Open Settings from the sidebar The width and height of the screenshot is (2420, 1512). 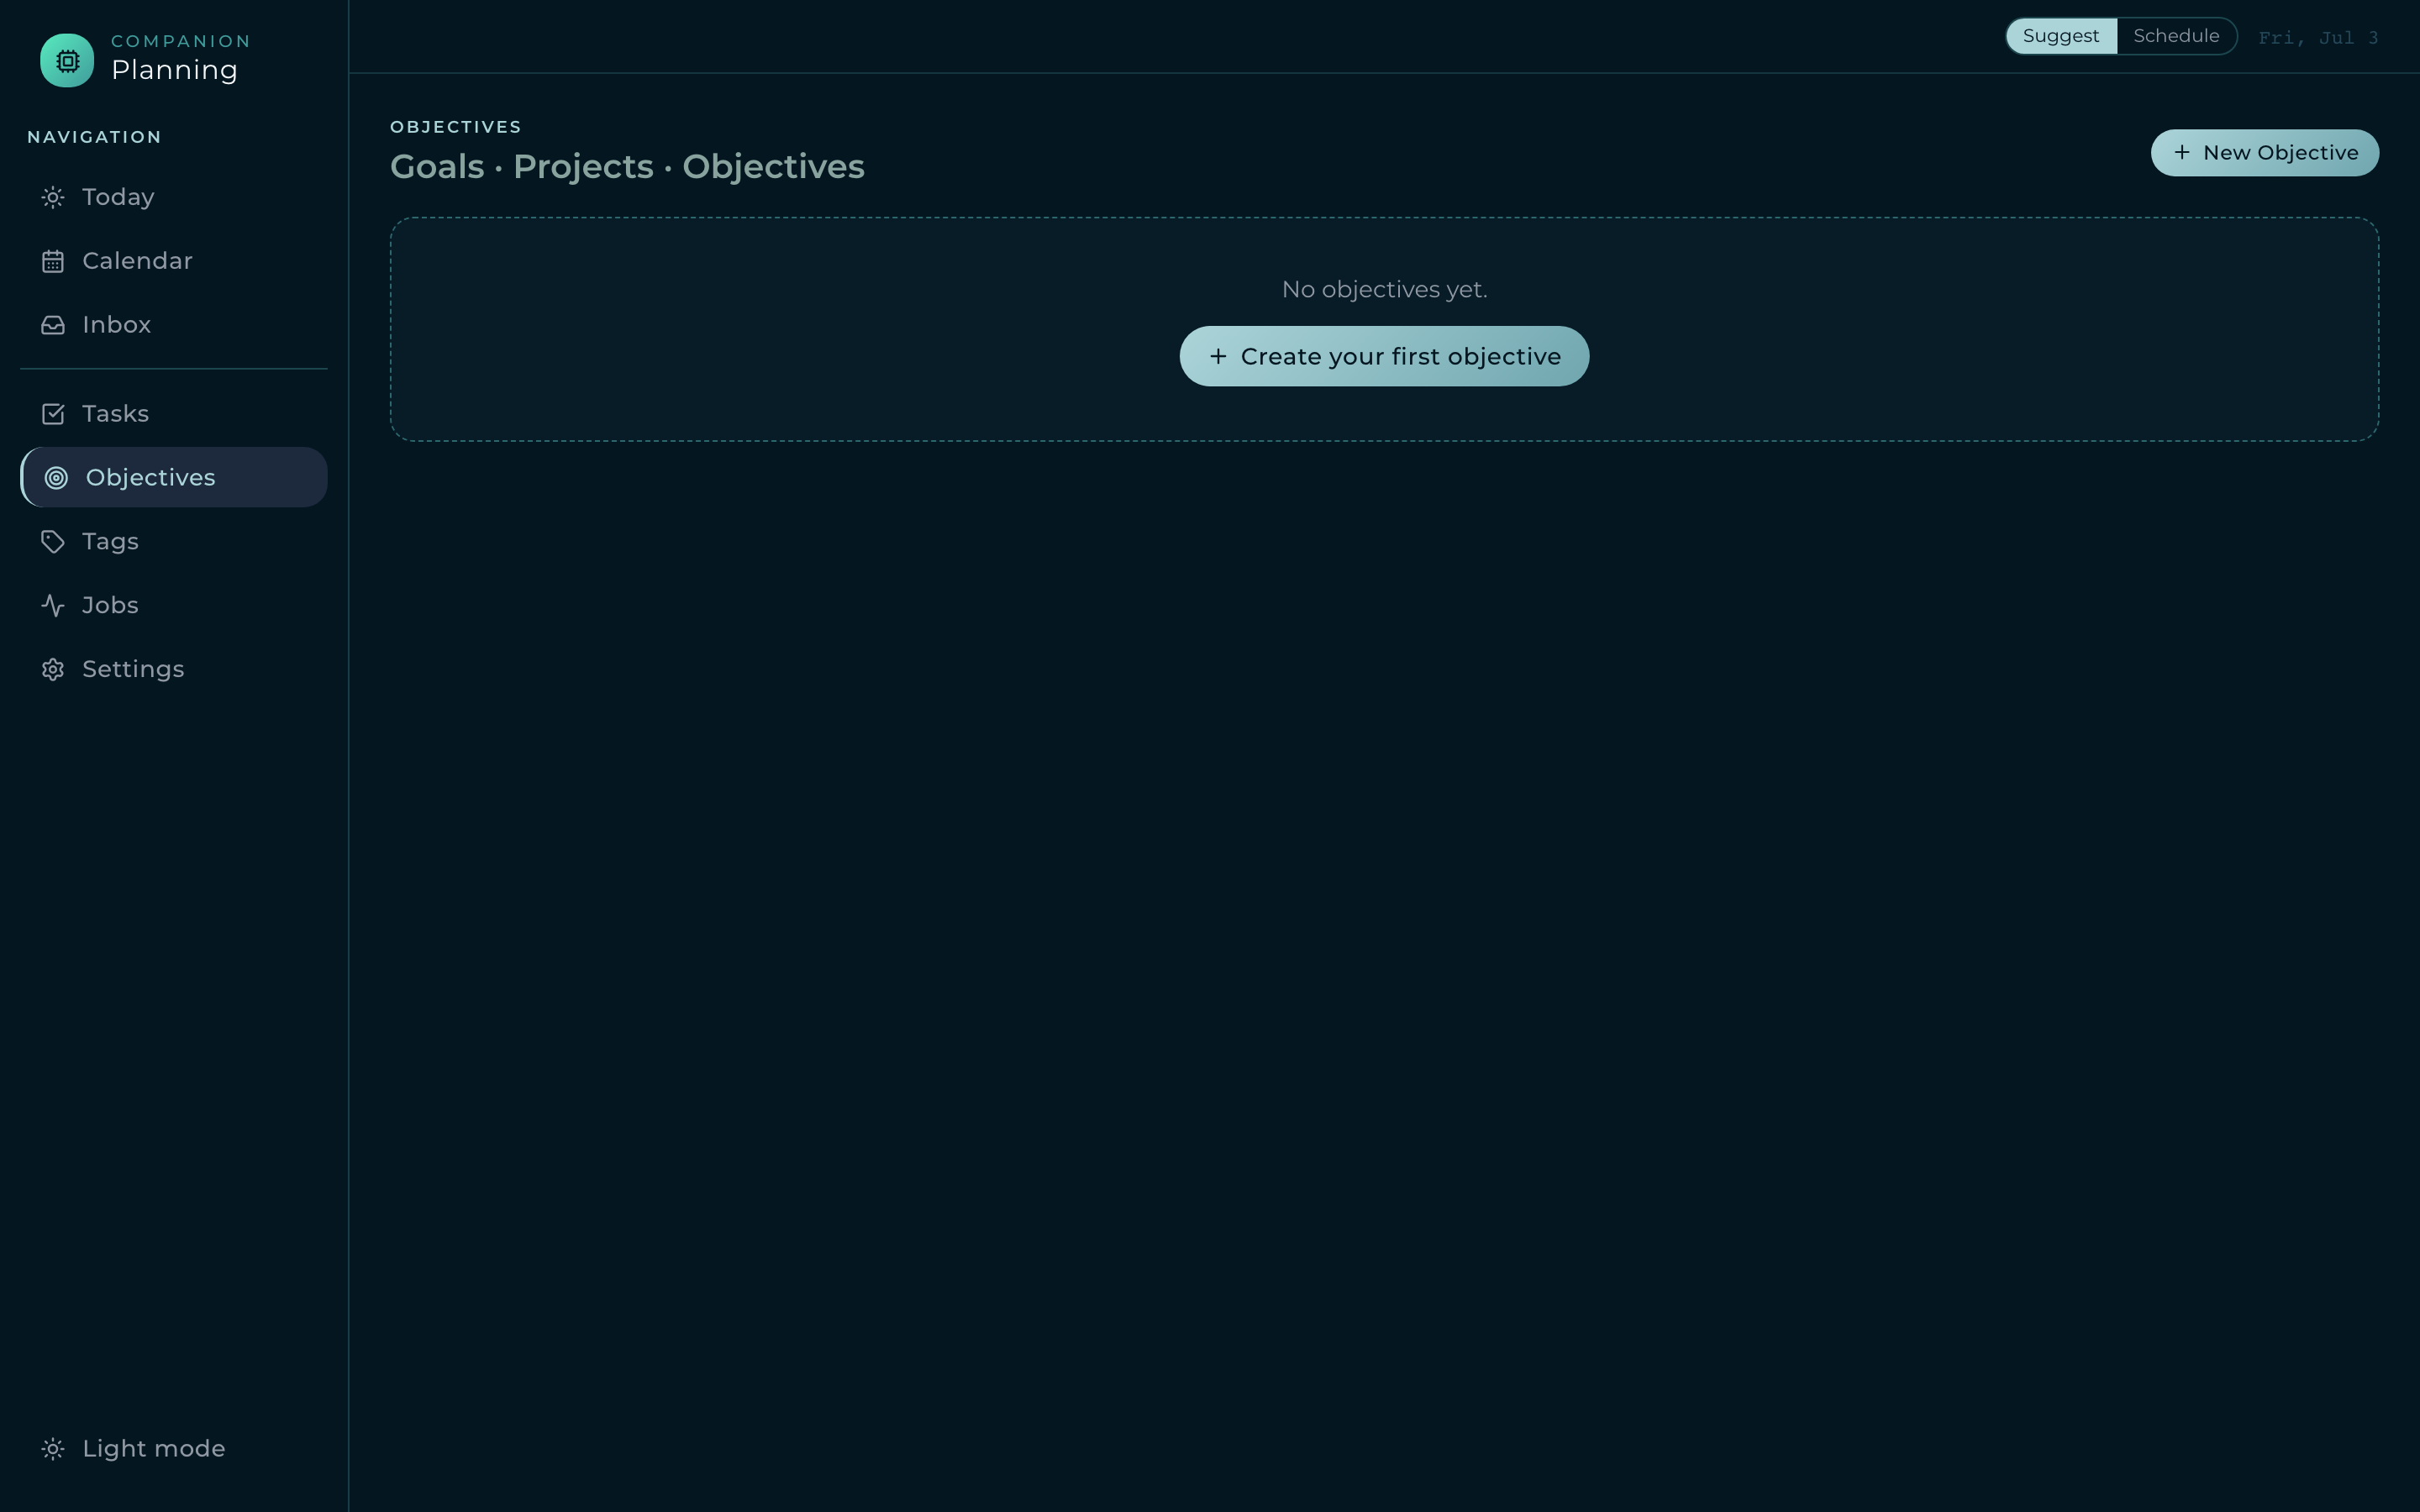174,669
